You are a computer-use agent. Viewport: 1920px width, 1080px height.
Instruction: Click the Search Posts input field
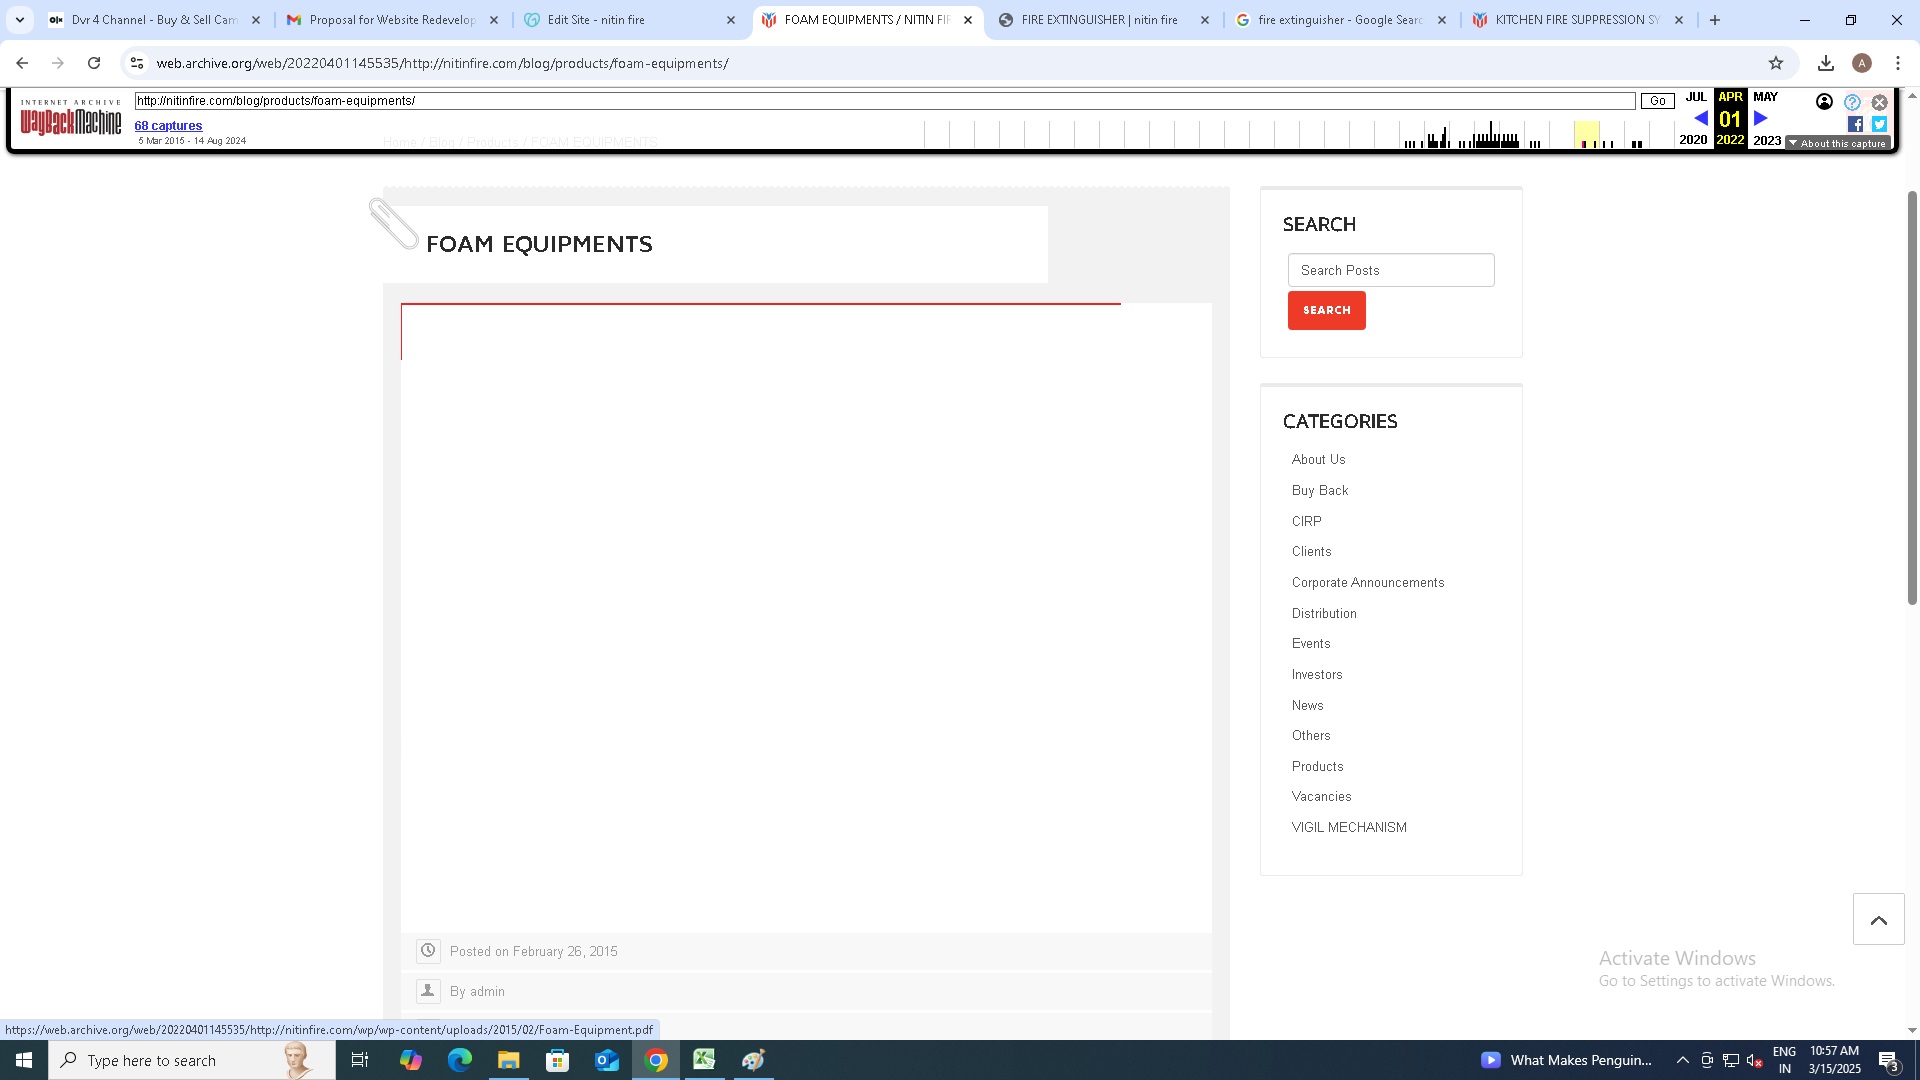(x=1391, y=270)
